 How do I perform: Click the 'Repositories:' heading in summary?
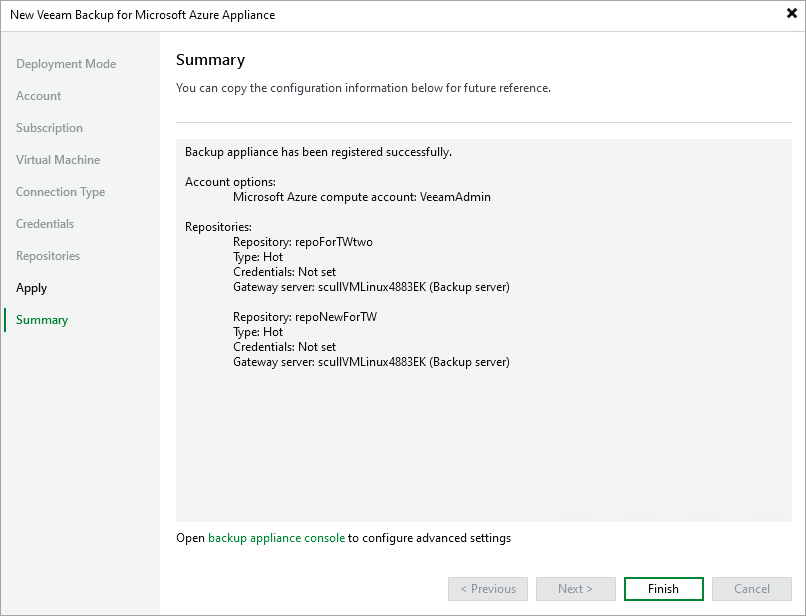218,227
